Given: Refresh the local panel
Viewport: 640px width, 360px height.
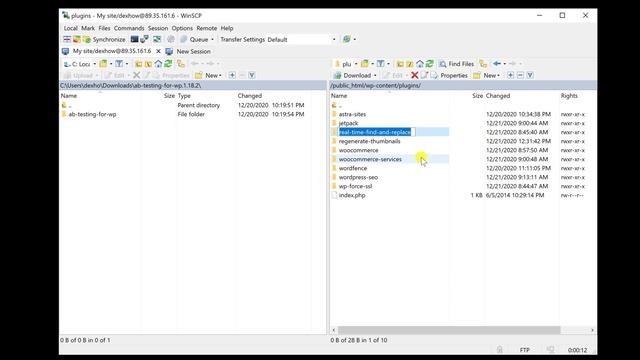Looking at the screenshot, I should click(x=168, y=64).
